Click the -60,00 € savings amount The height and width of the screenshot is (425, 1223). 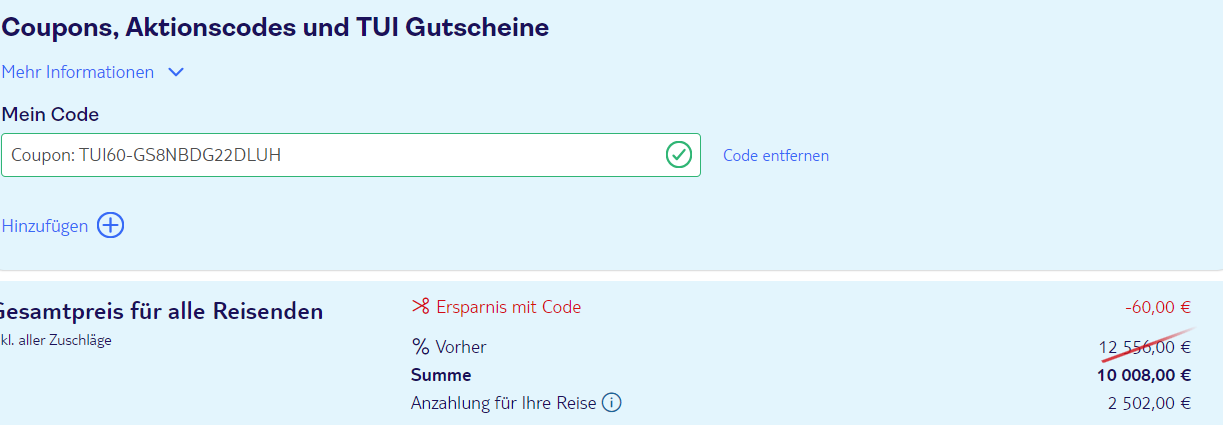(x=1158, y=307)
